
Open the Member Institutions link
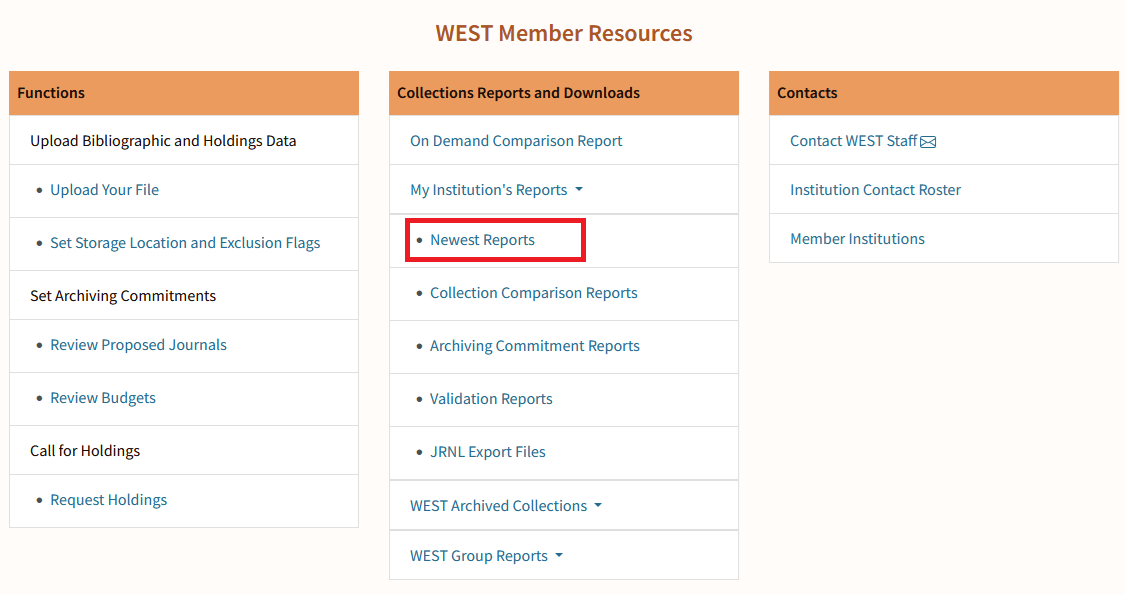click(857, 239)
